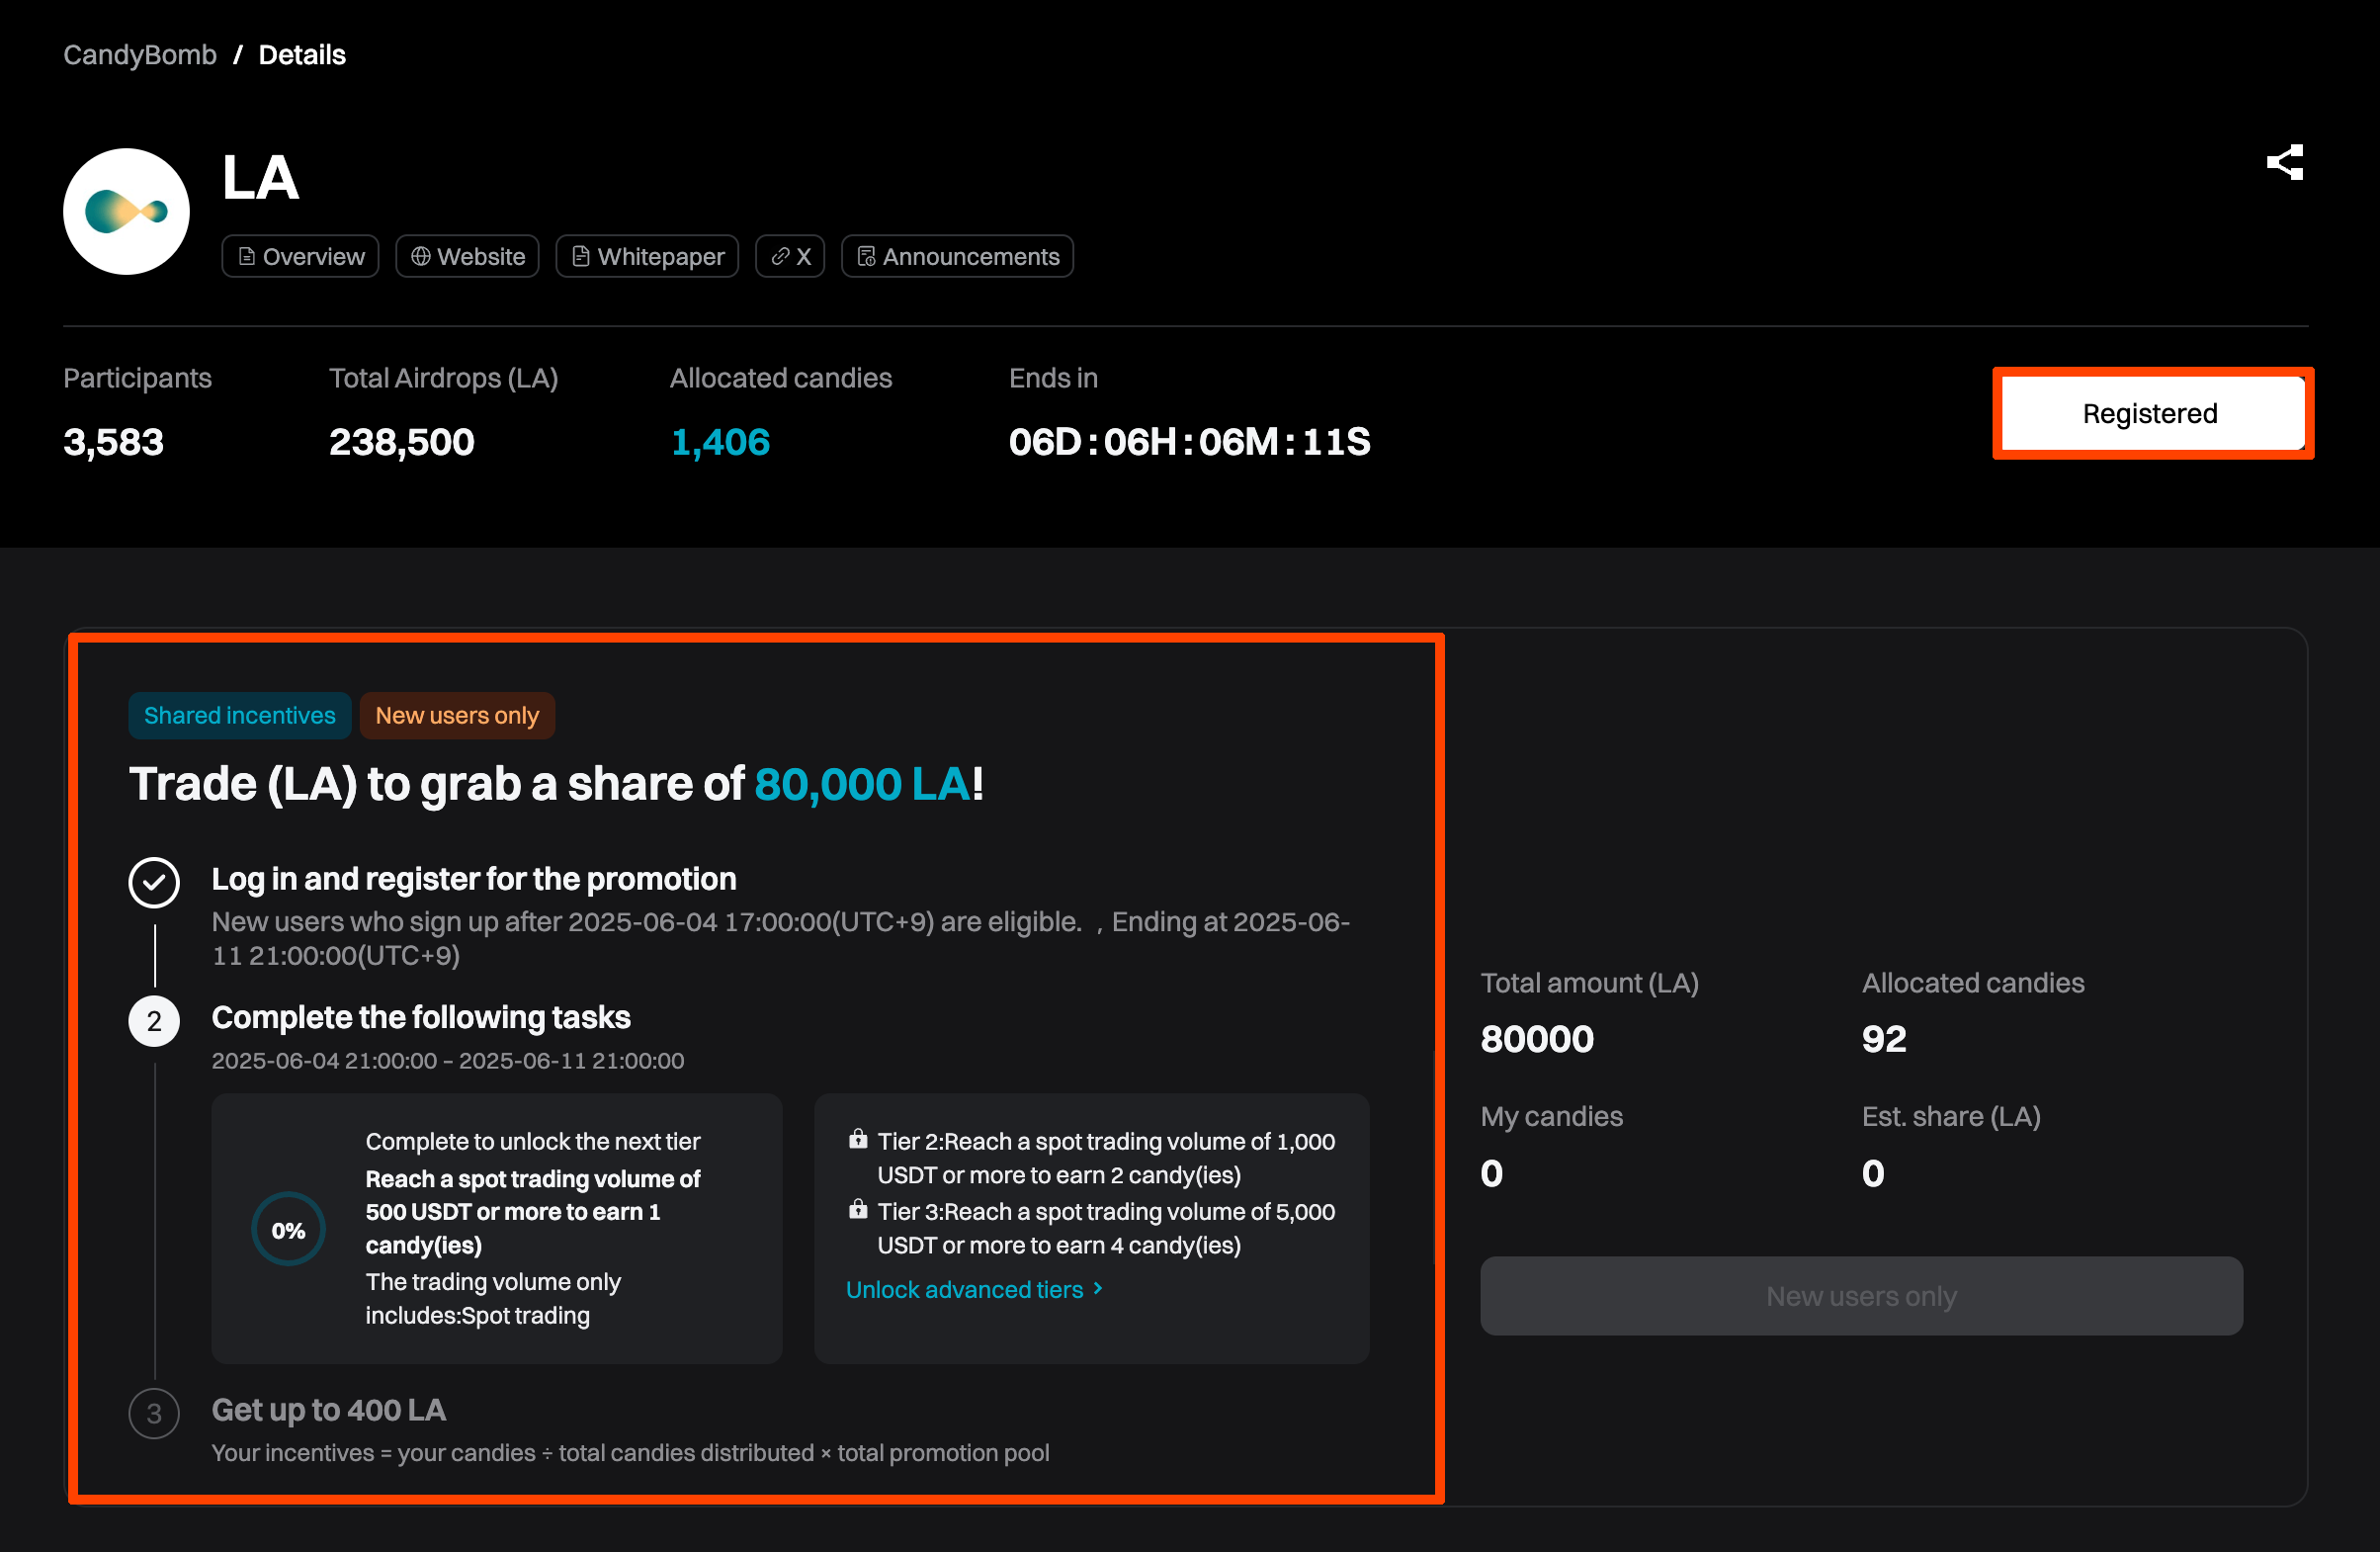Click the LA token logo
This screenshot has width=2380, height=1552.
[126, 211]
